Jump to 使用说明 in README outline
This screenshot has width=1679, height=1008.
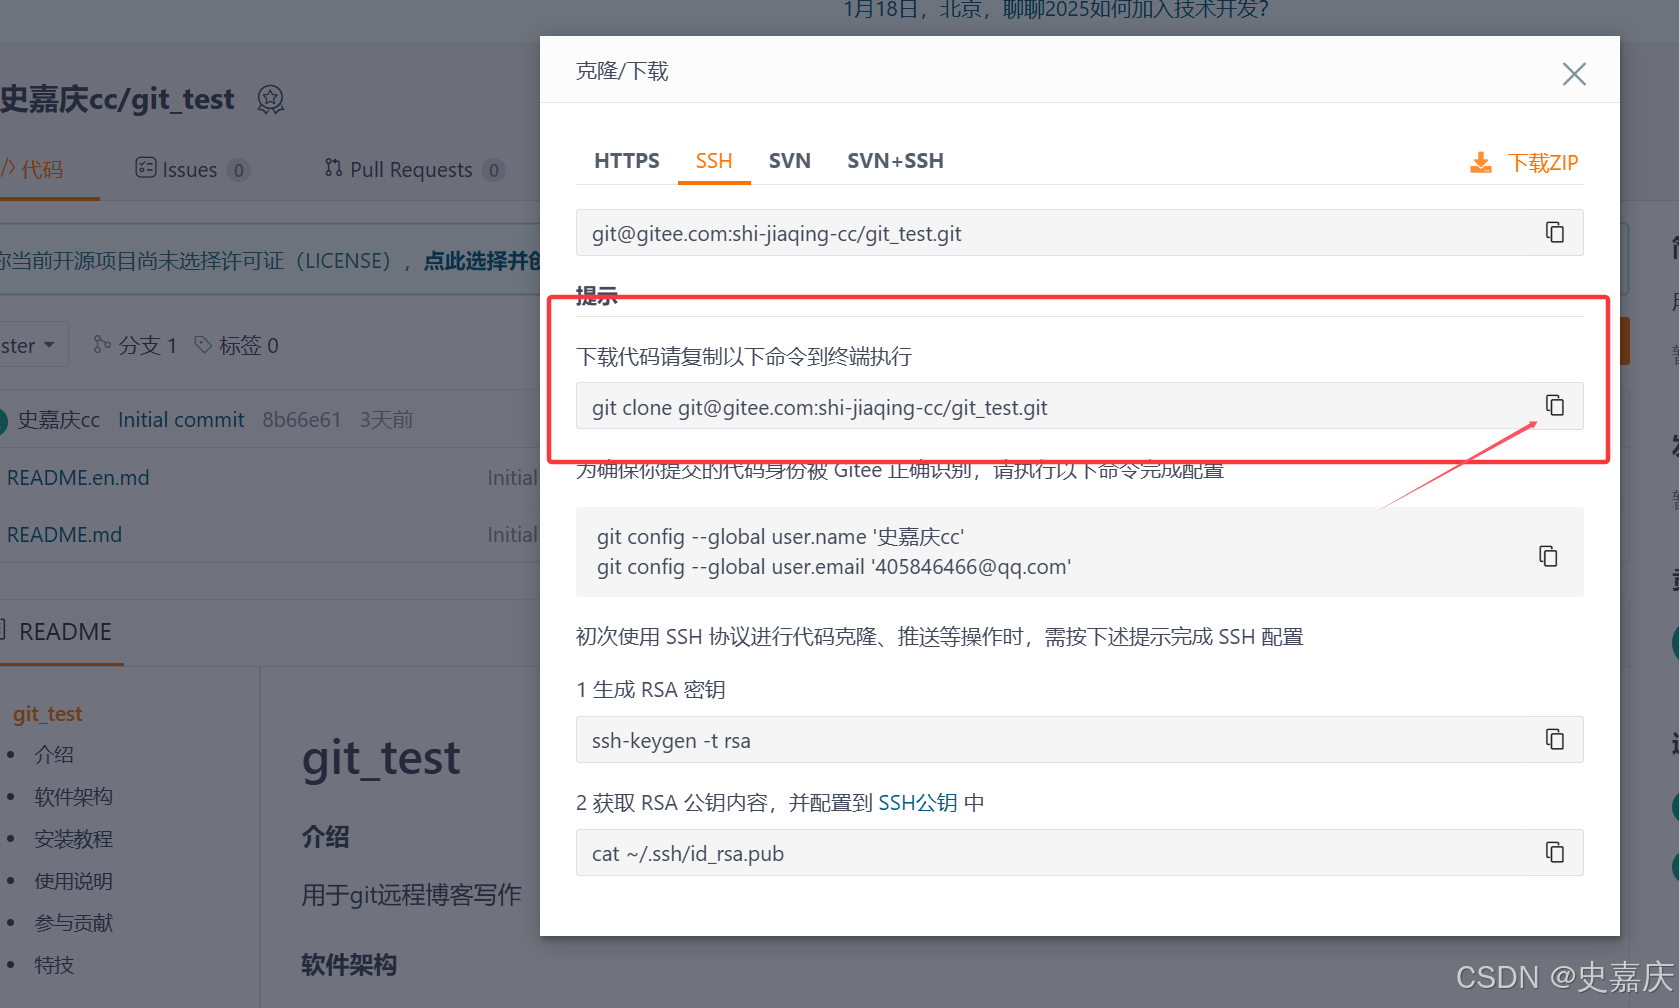[73, 880]
